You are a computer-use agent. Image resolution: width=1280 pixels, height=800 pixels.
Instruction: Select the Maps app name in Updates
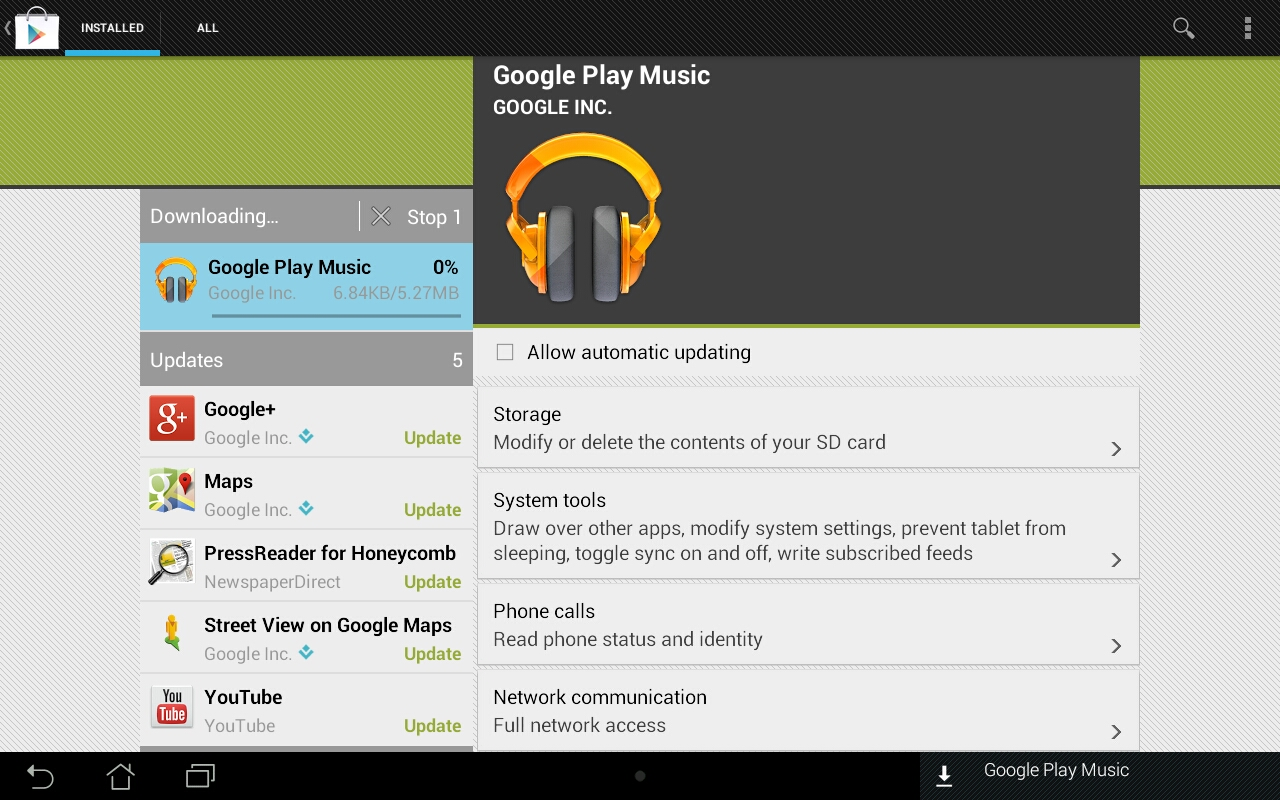[228, 481]
